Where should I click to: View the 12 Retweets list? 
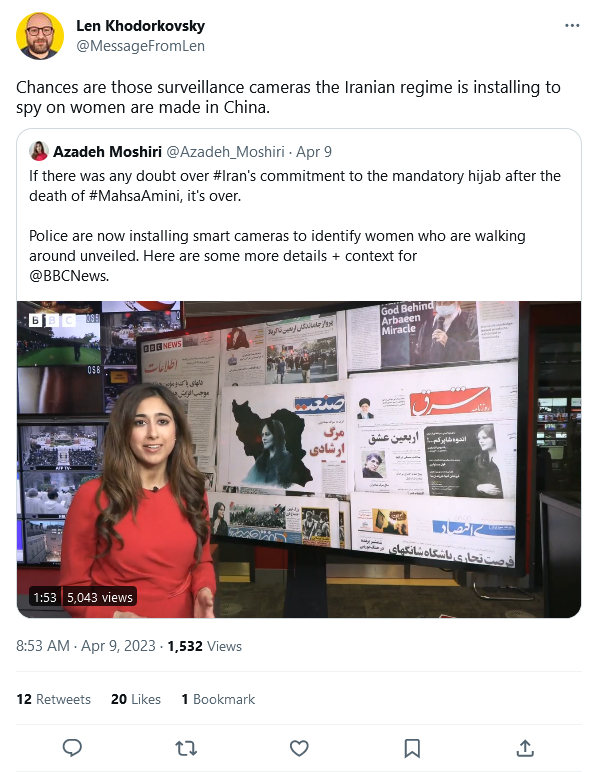coord(54,699)
